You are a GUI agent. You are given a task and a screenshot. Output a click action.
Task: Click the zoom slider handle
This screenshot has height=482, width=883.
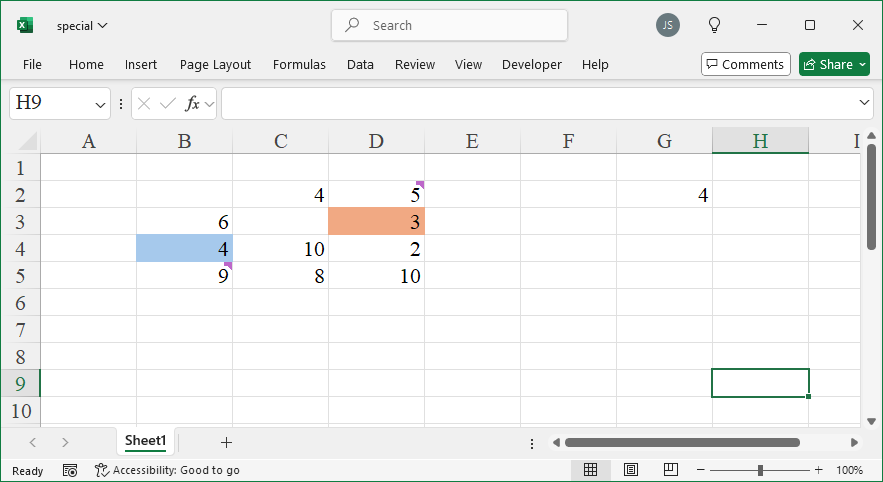click(761, 470)
